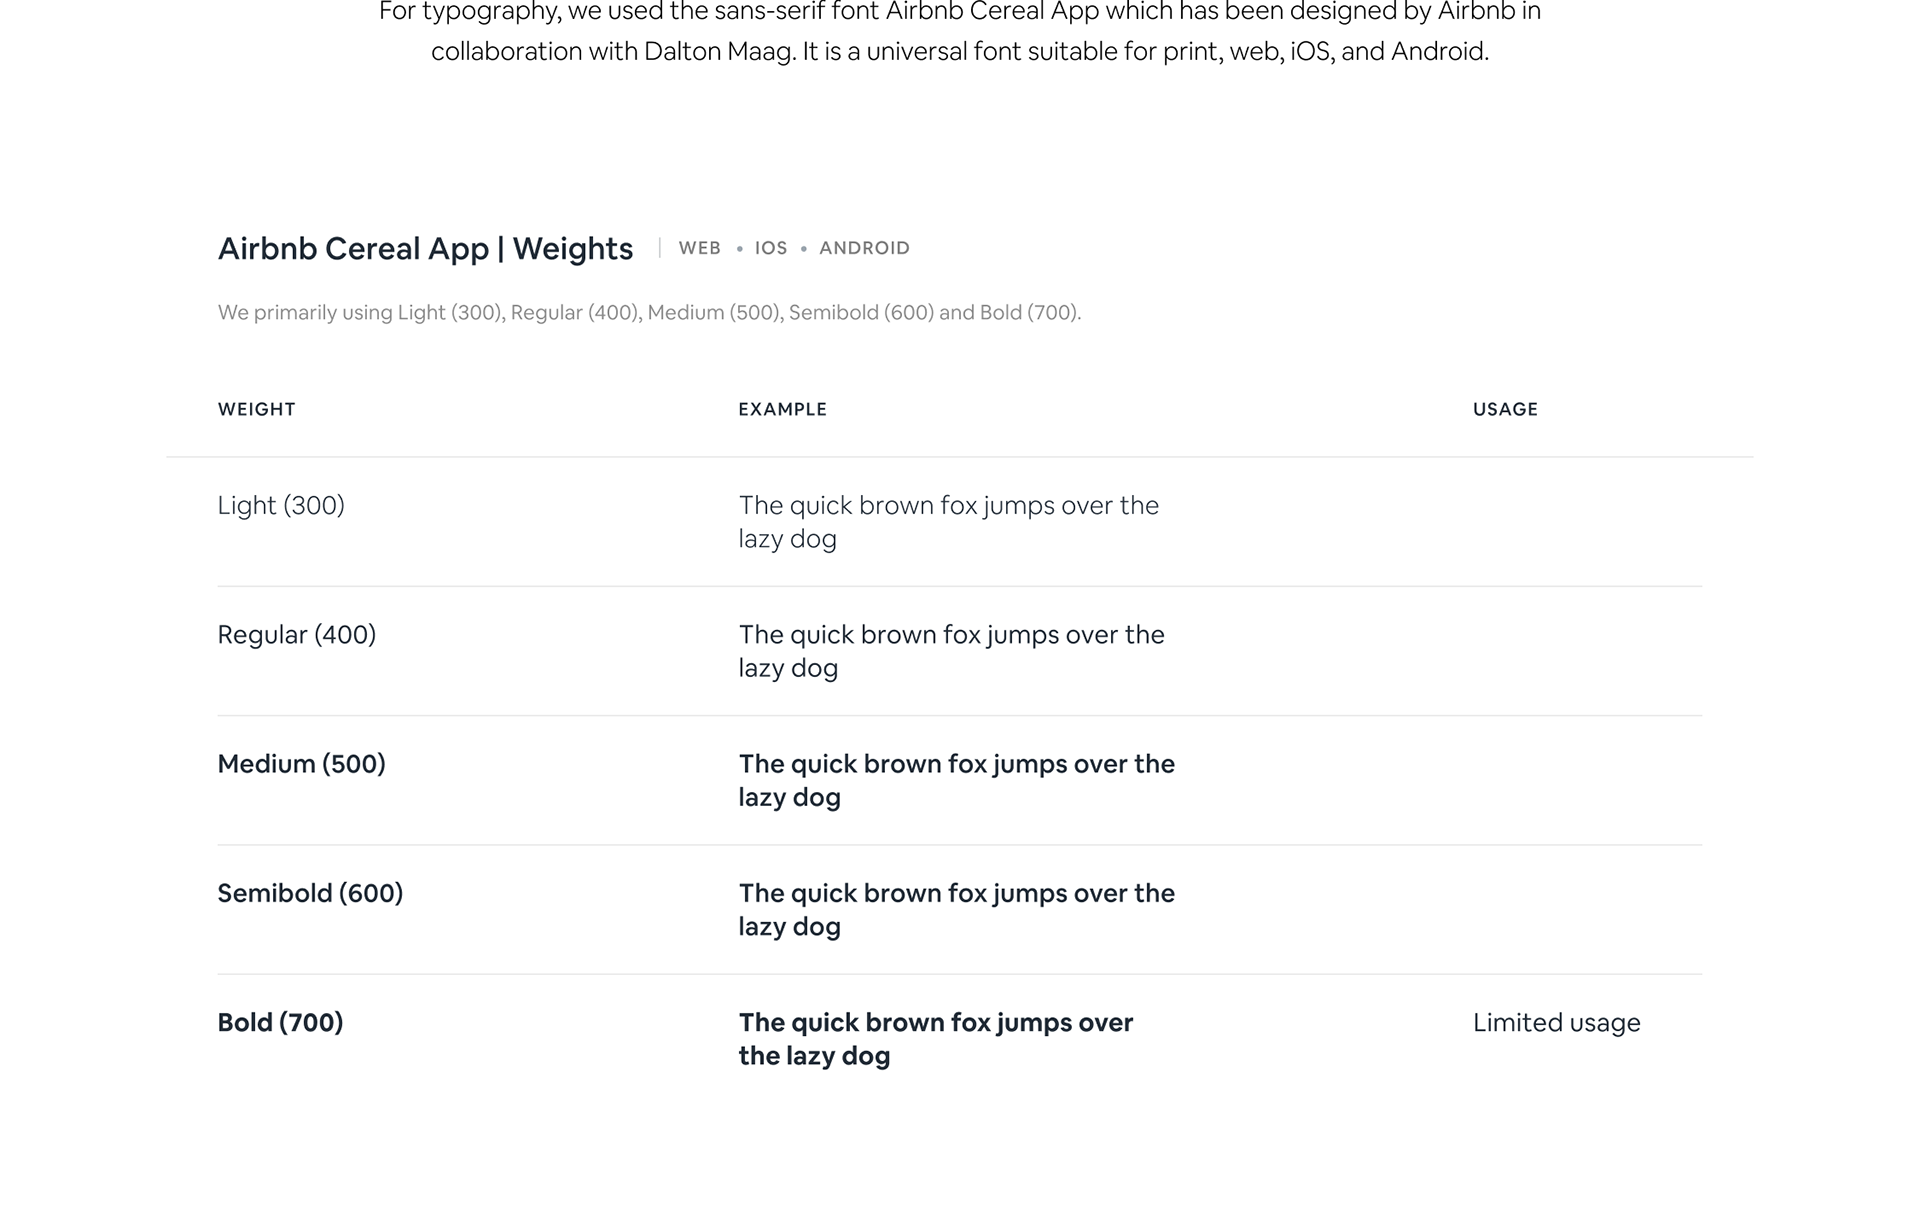Click the Bold weight example sentence

[x=936, y=1039]
